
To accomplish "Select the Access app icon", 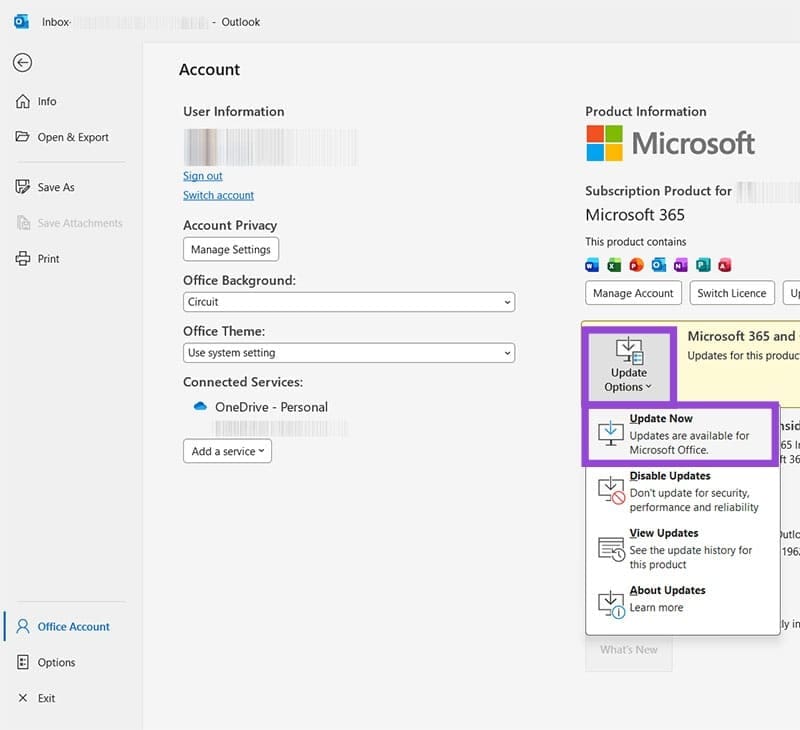I will (x=724, y=265).
